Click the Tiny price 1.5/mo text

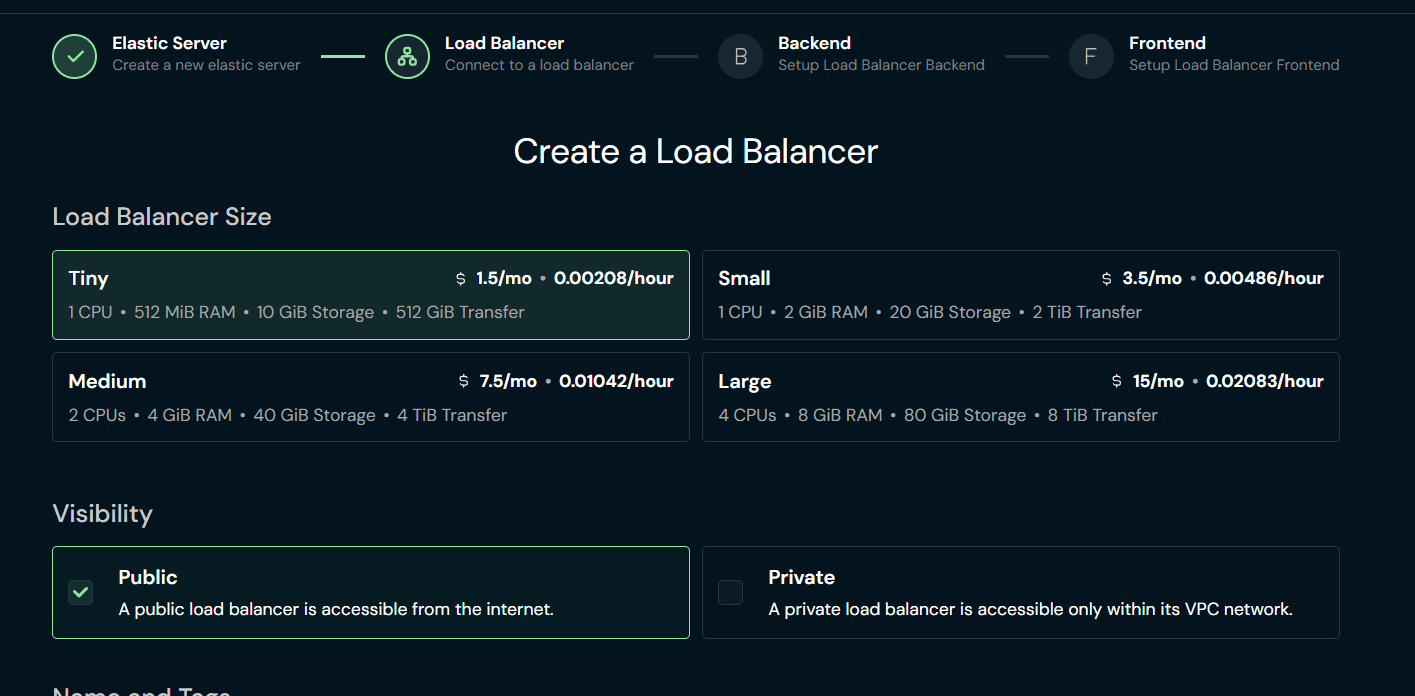[504, 278]
